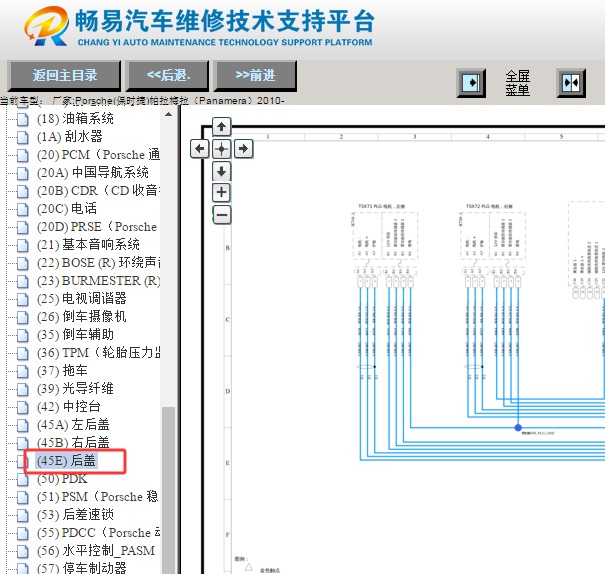605x574 pixels.
Task: Select (21) 基本音响系统
Action: tap(88, 245)
